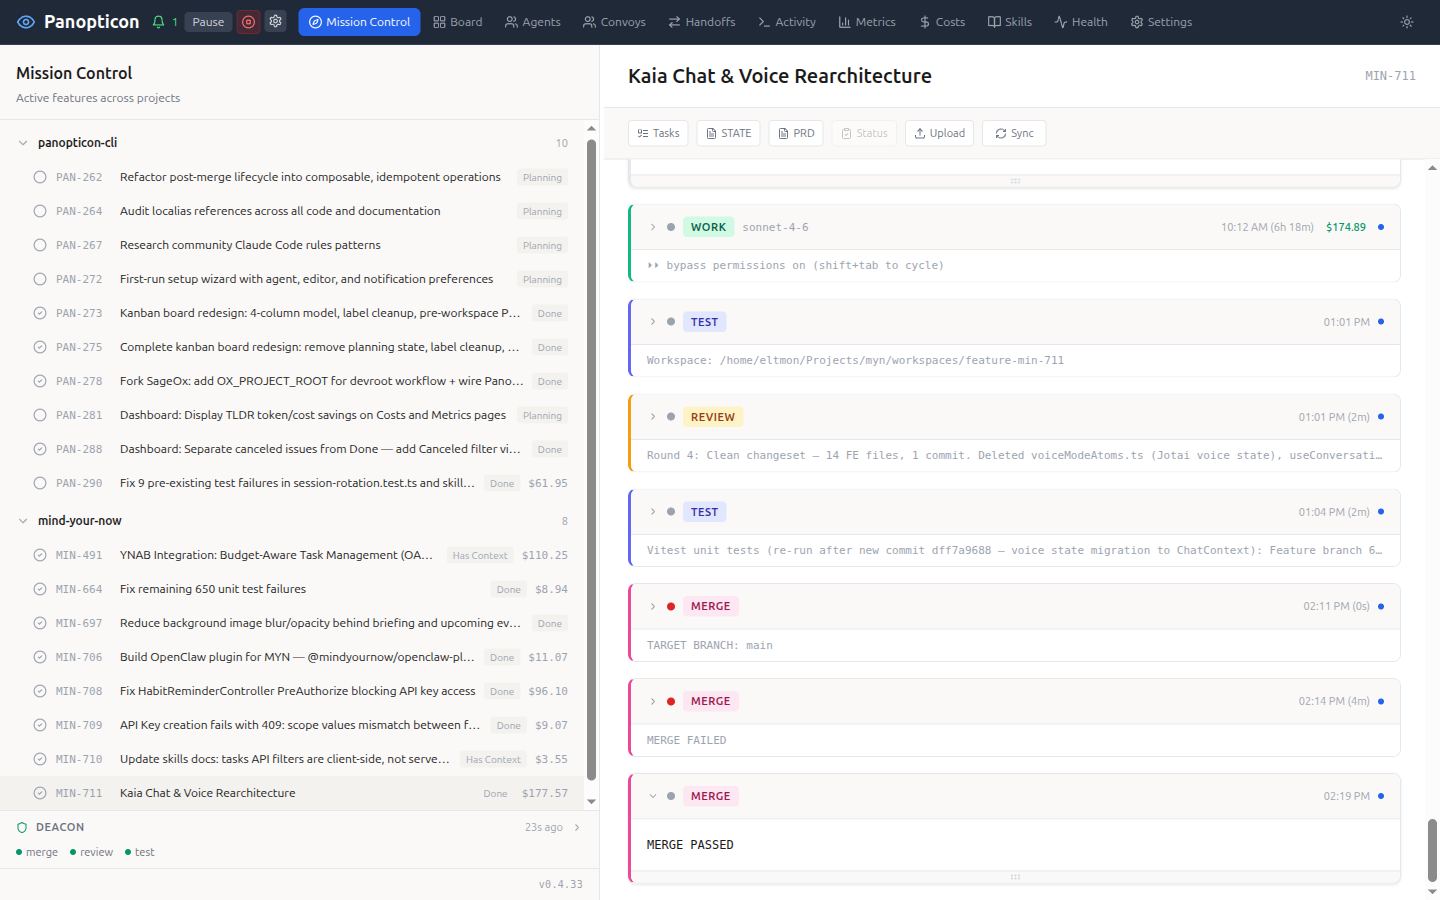Expand the MERGE card at 02:11 PM

pos(653,606)
